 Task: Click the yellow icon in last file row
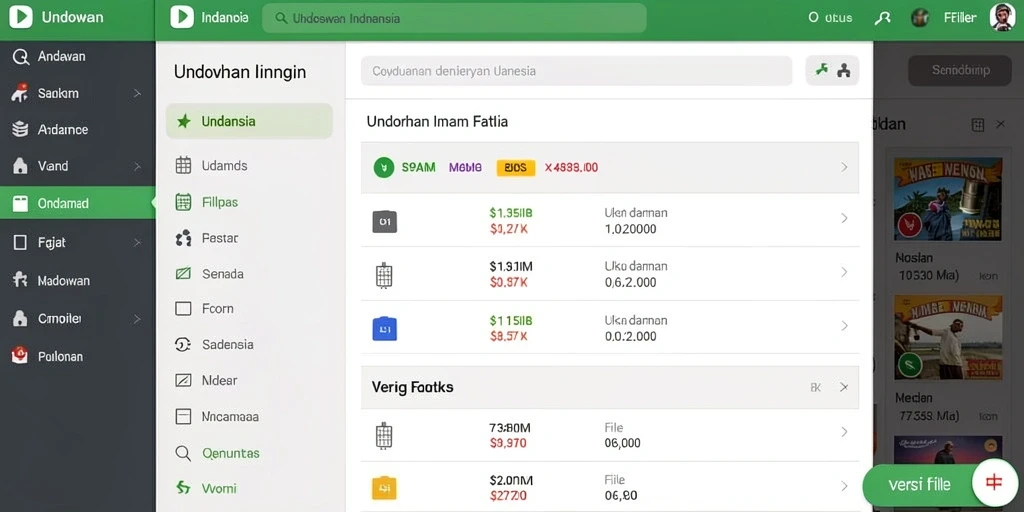click(x=384, y=488)
